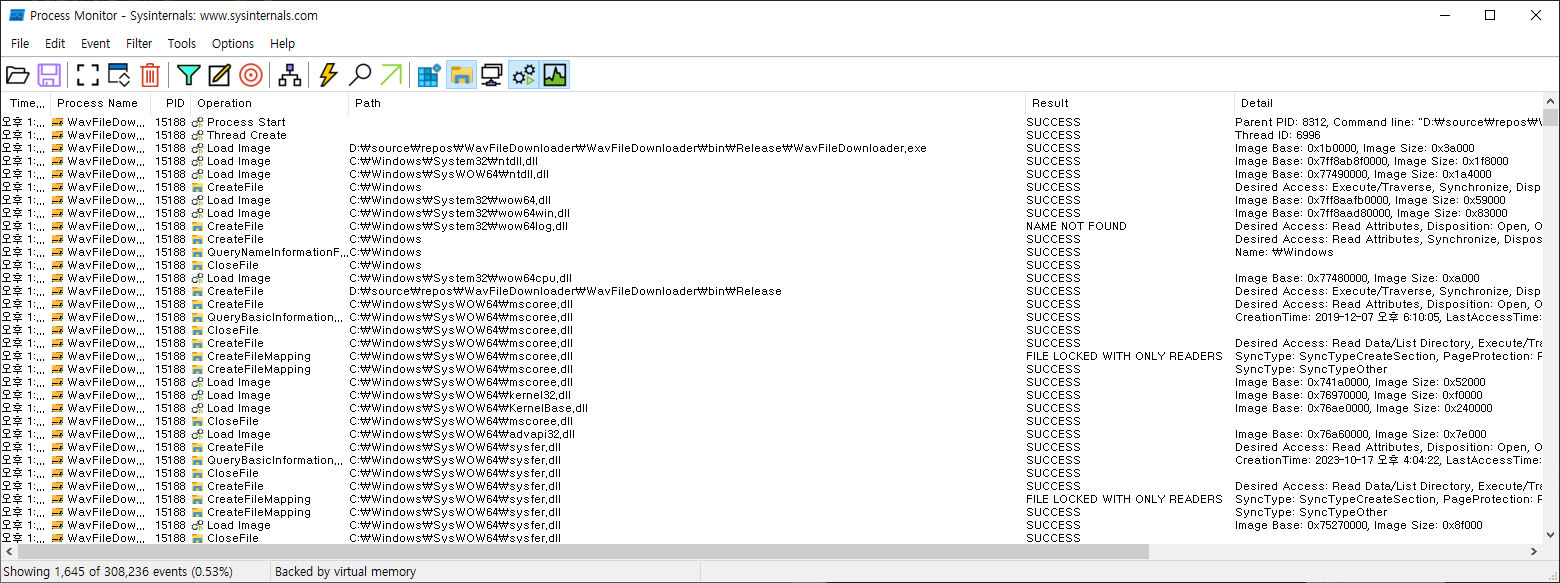Click the WavFileDownloader.exe Load Image path
The width and height of the screenshot is (1560, 583).
click(x=638, y=148)
